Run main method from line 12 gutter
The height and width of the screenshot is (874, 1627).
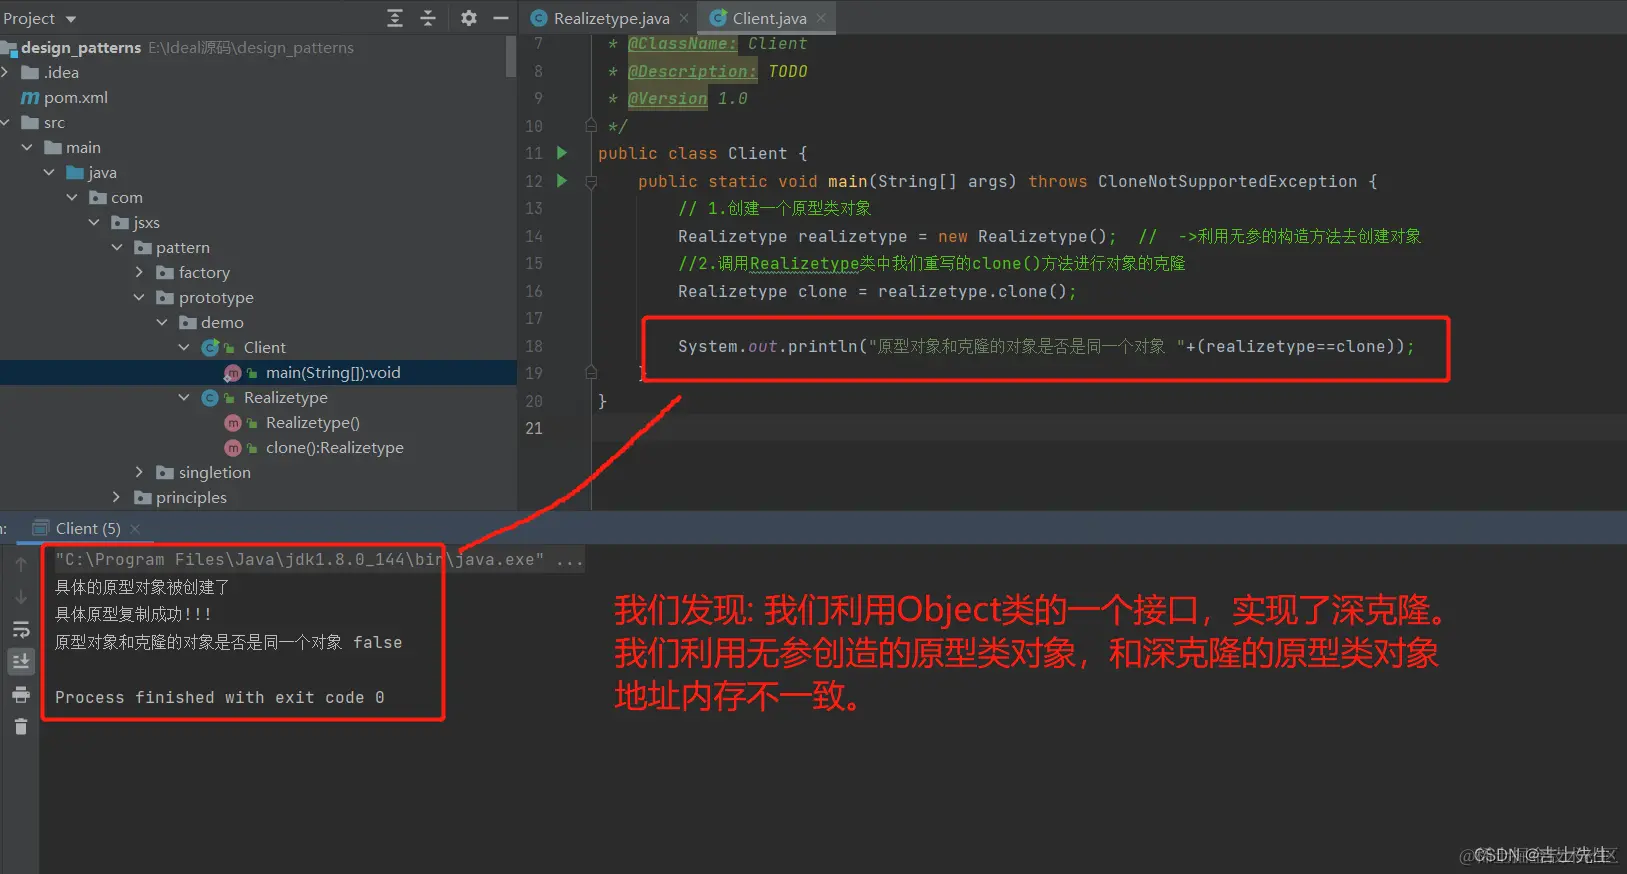562,181
